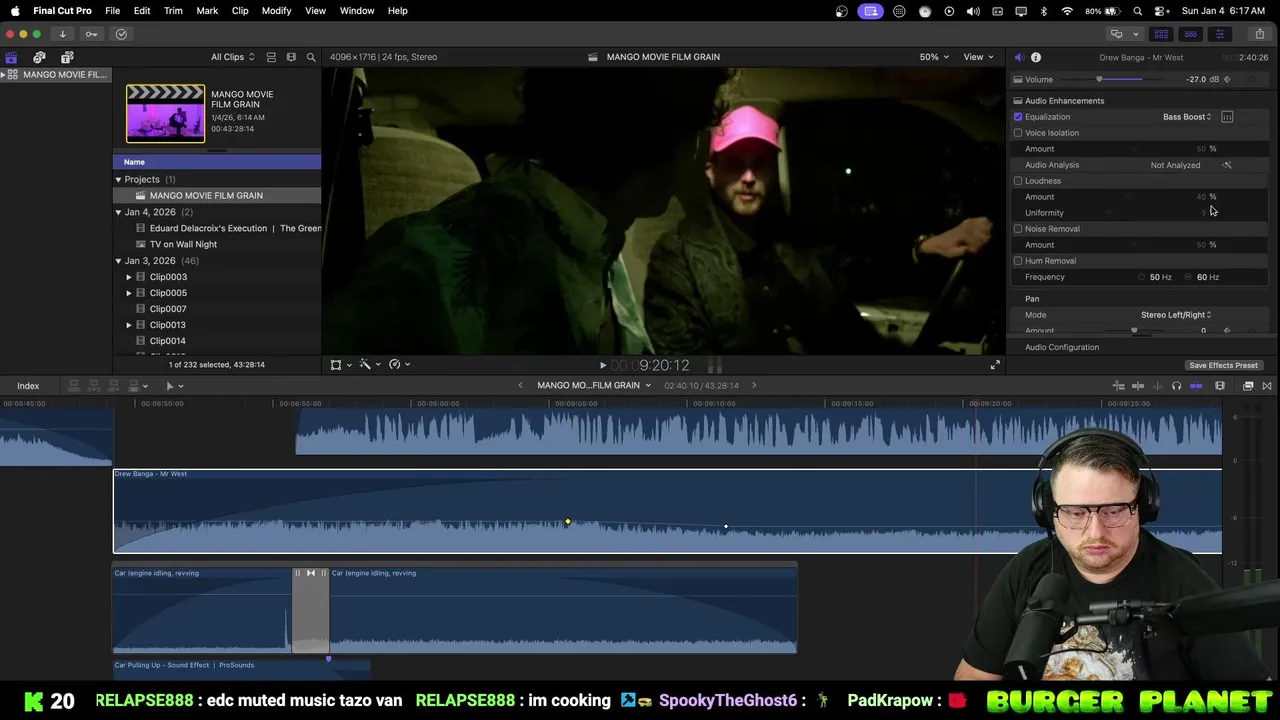Enable the Noise Removal checkbox

1018,229
